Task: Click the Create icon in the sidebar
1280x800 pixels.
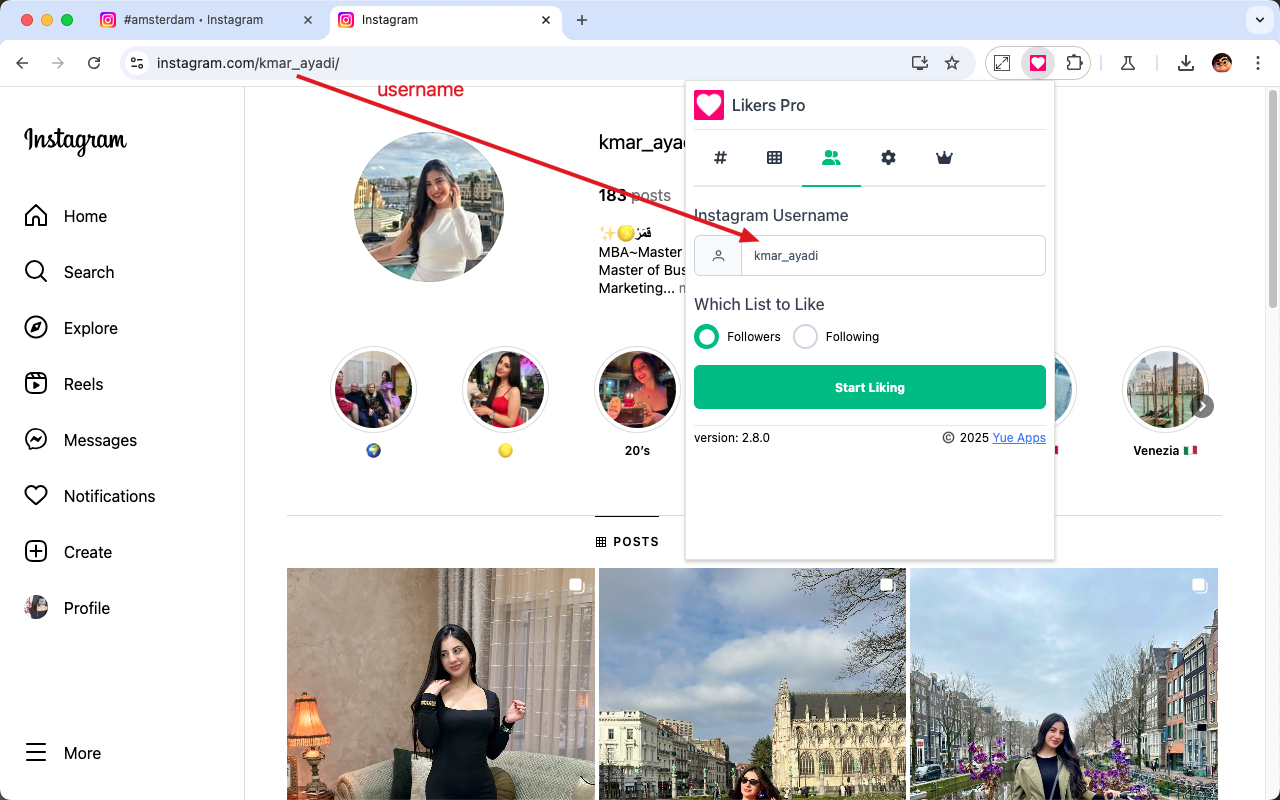Action: point(88,552)
